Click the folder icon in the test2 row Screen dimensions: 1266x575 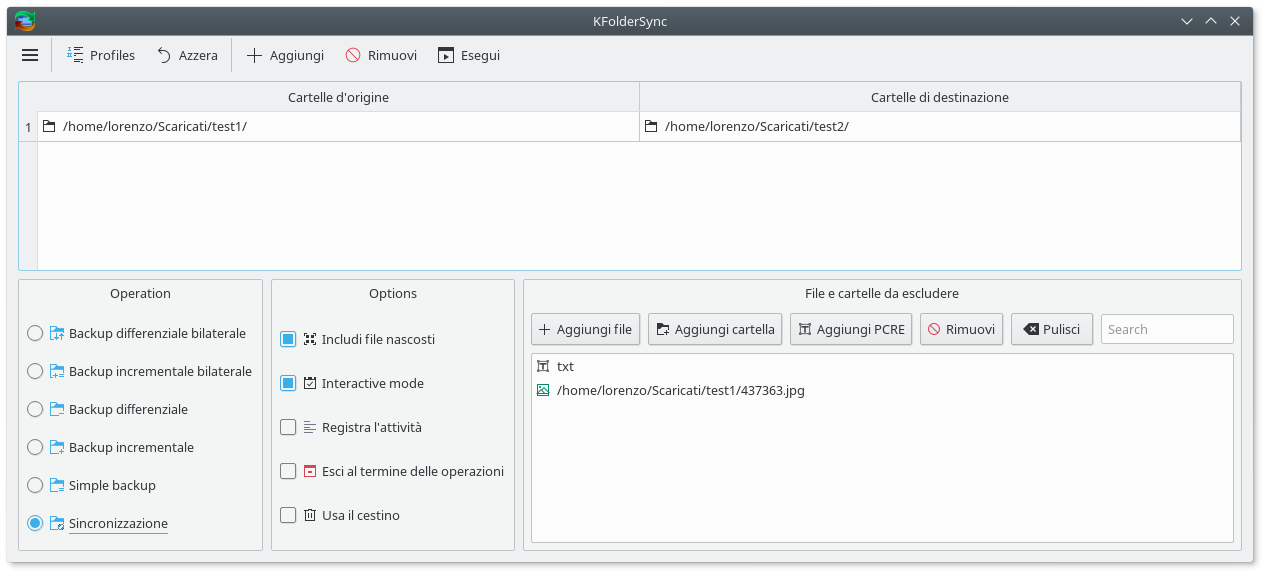click(x=651, y=127)
